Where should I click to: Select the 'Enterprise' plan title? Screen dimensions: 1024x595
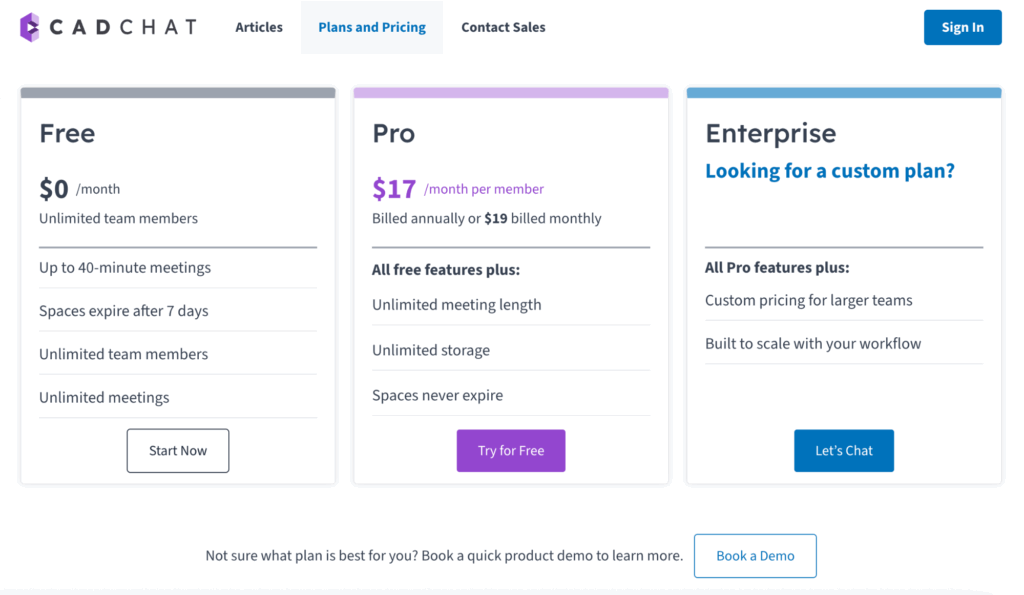tap(771, 133)
